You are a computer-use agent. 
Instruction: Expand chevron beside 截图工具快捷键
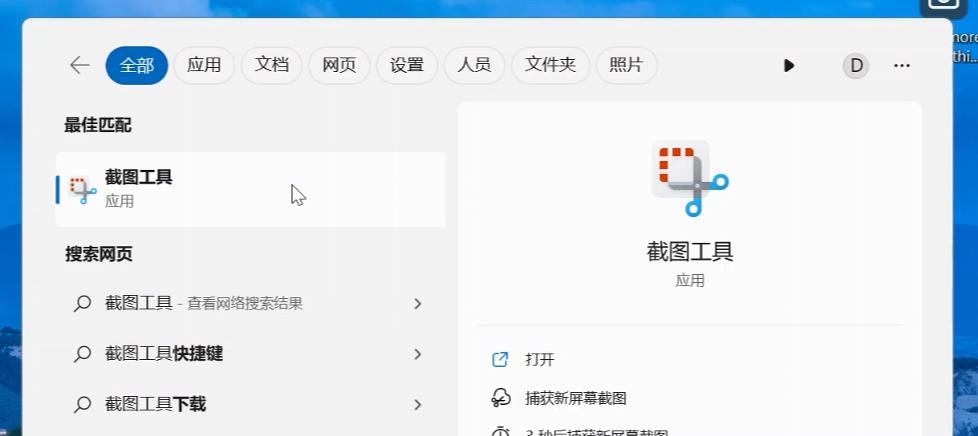[418, 354]
